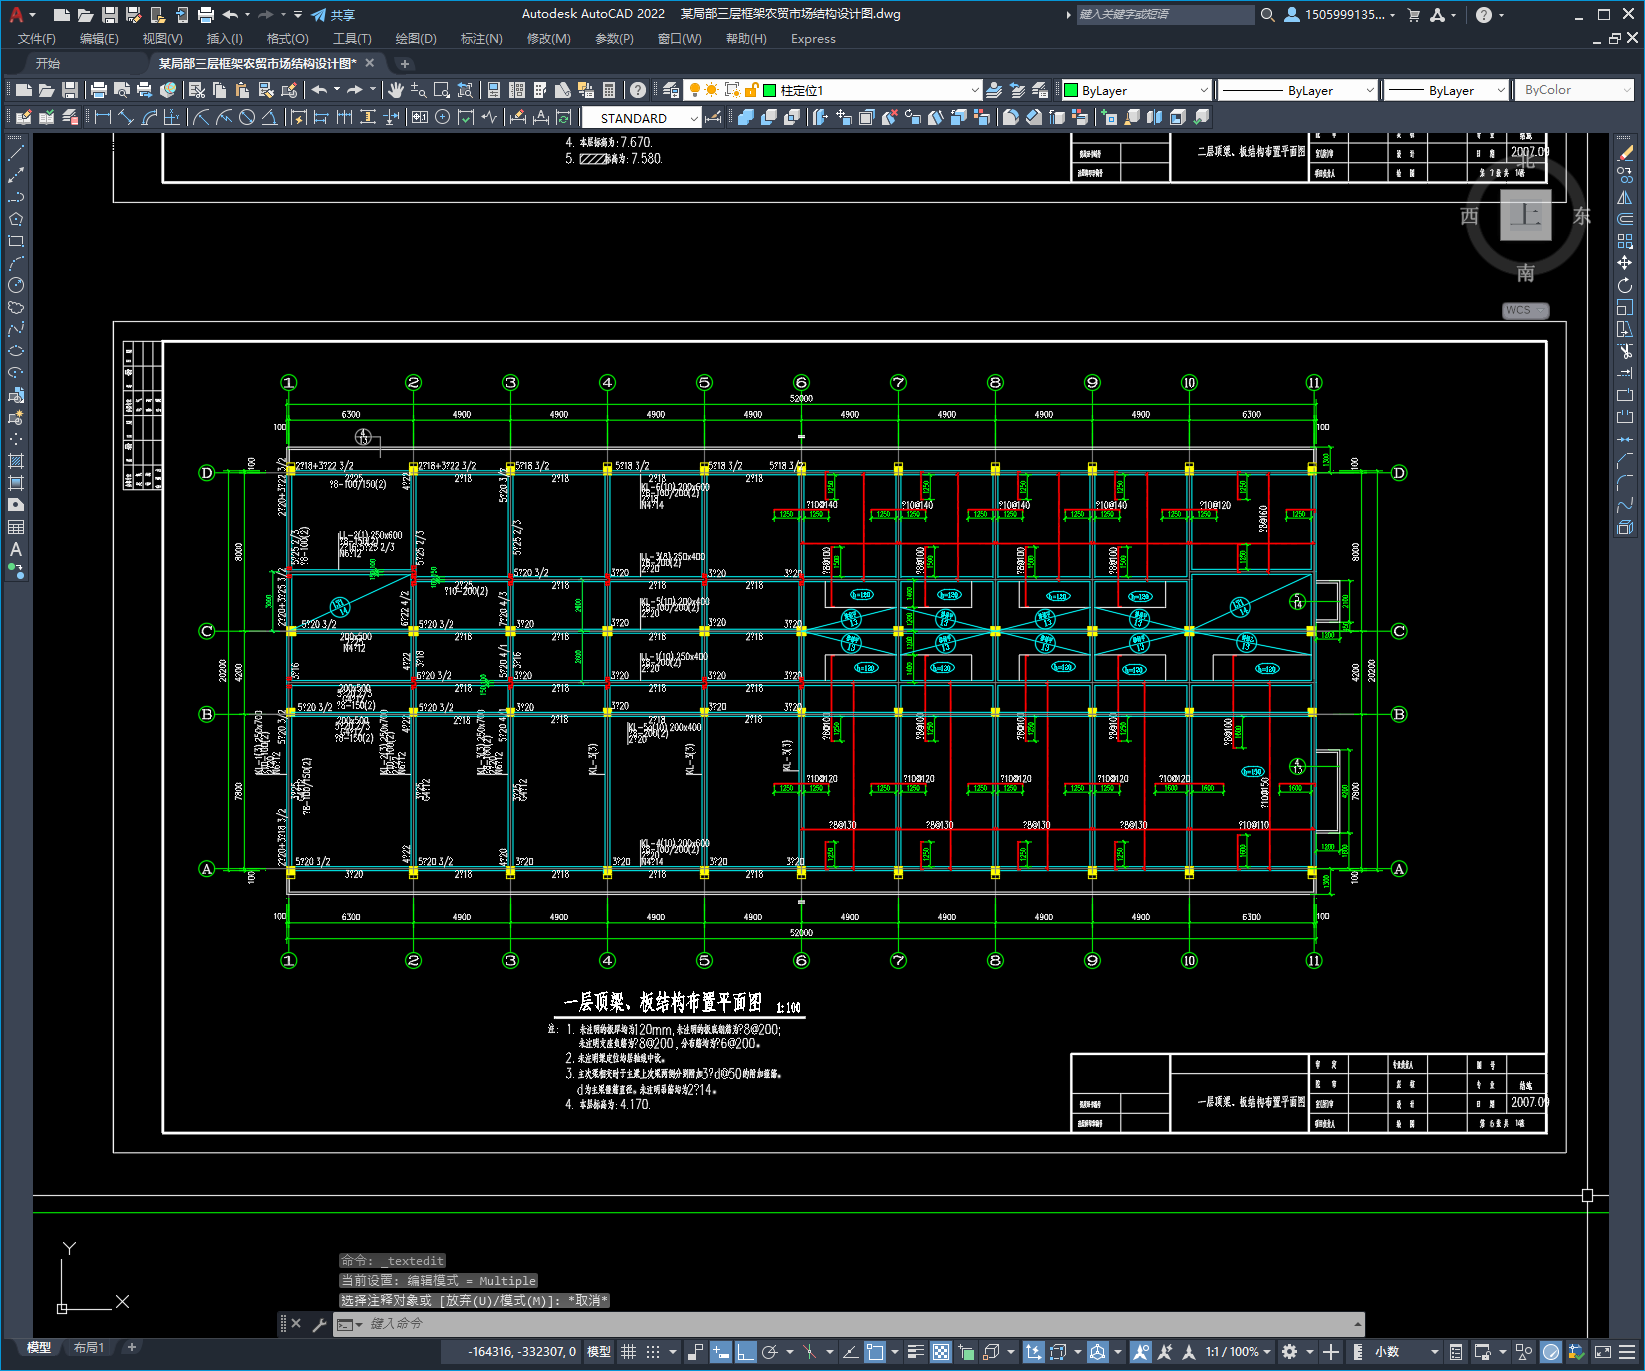Open the Customization menu icon in status bar

1628,1352
